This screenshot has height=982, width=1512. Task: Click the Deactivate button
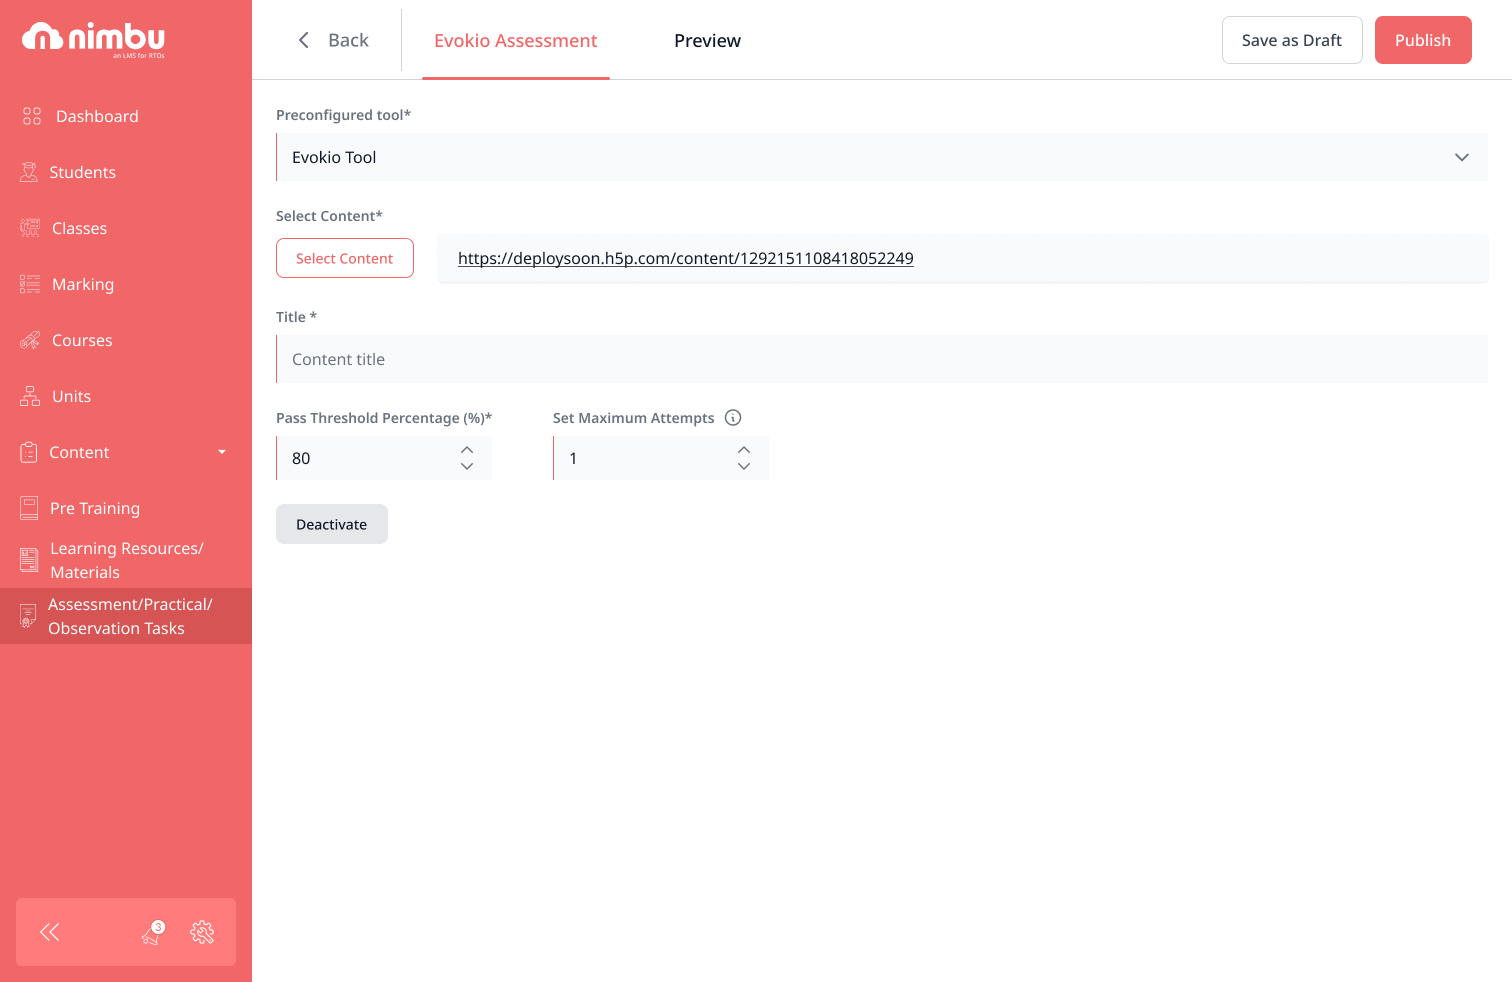tap(332, 524)
